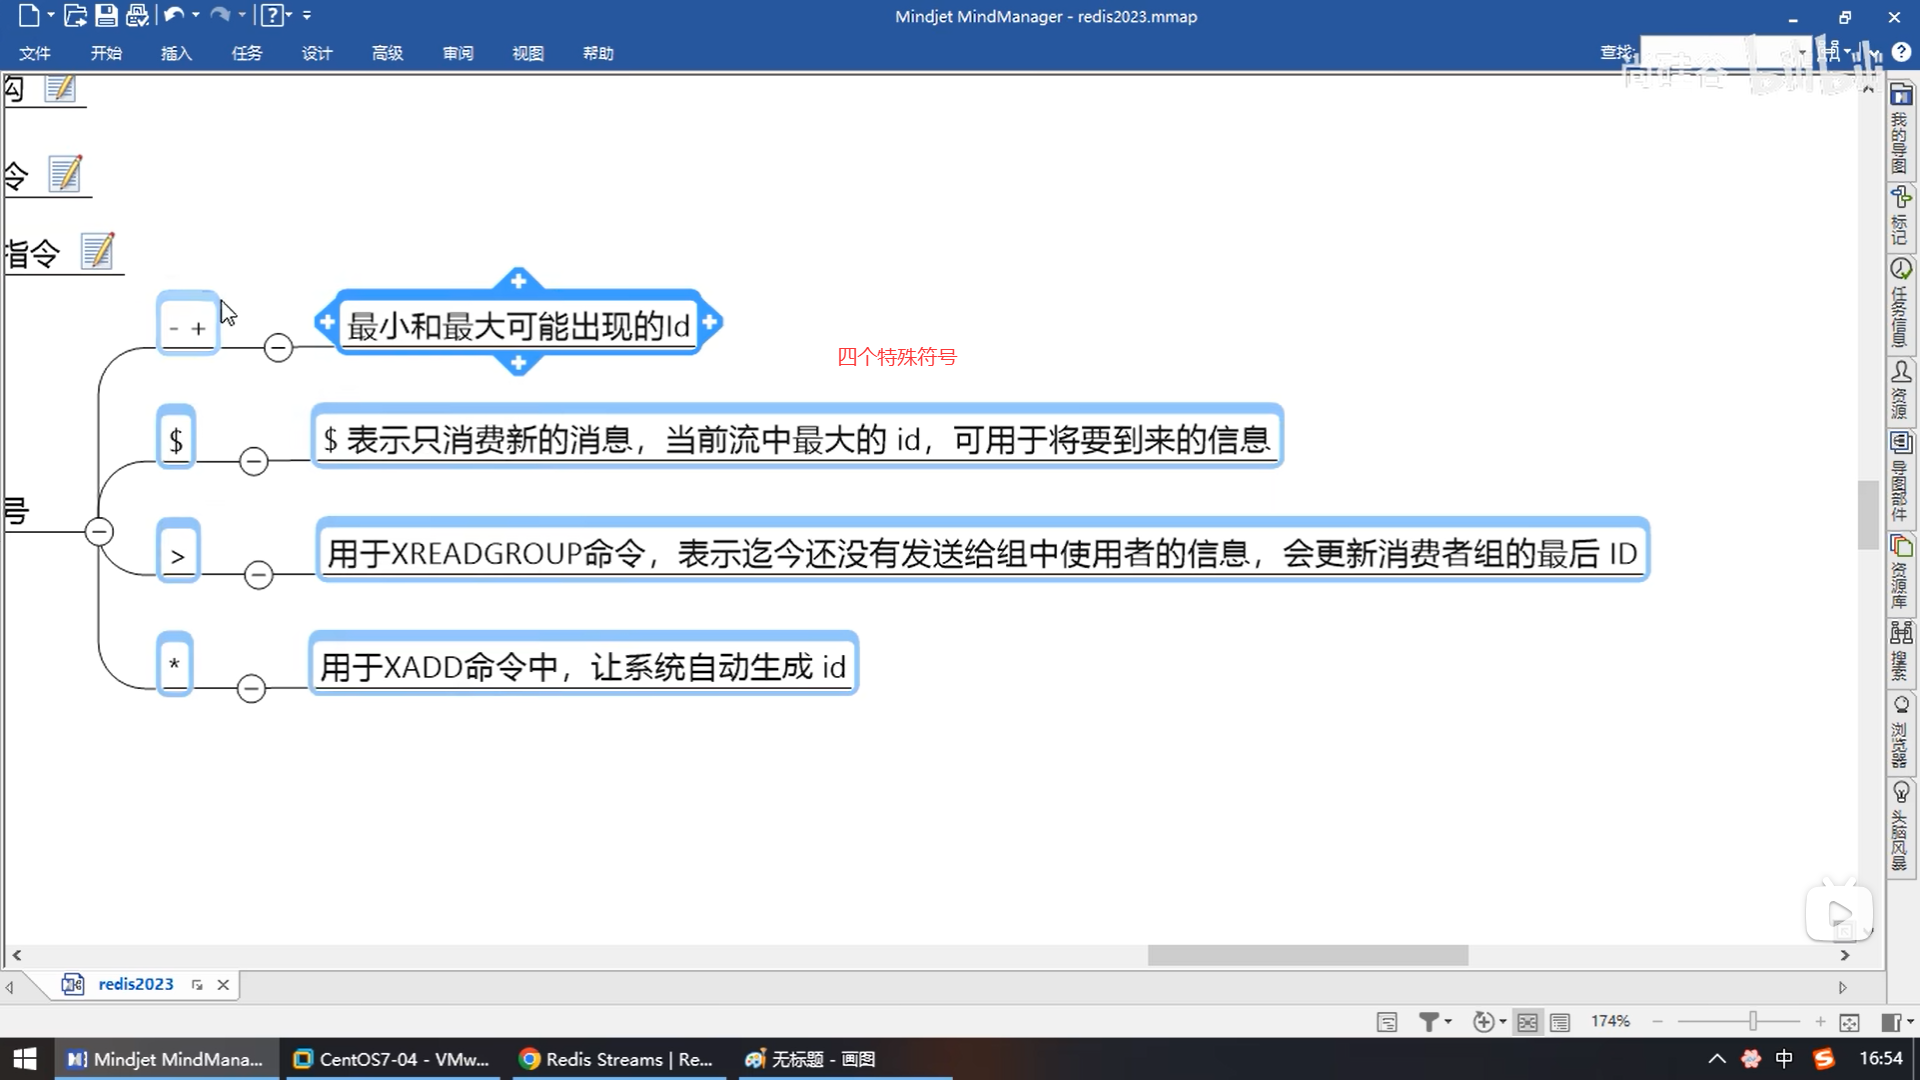Open the 我的导图 side panel icon

click(x=1900, y=96)
